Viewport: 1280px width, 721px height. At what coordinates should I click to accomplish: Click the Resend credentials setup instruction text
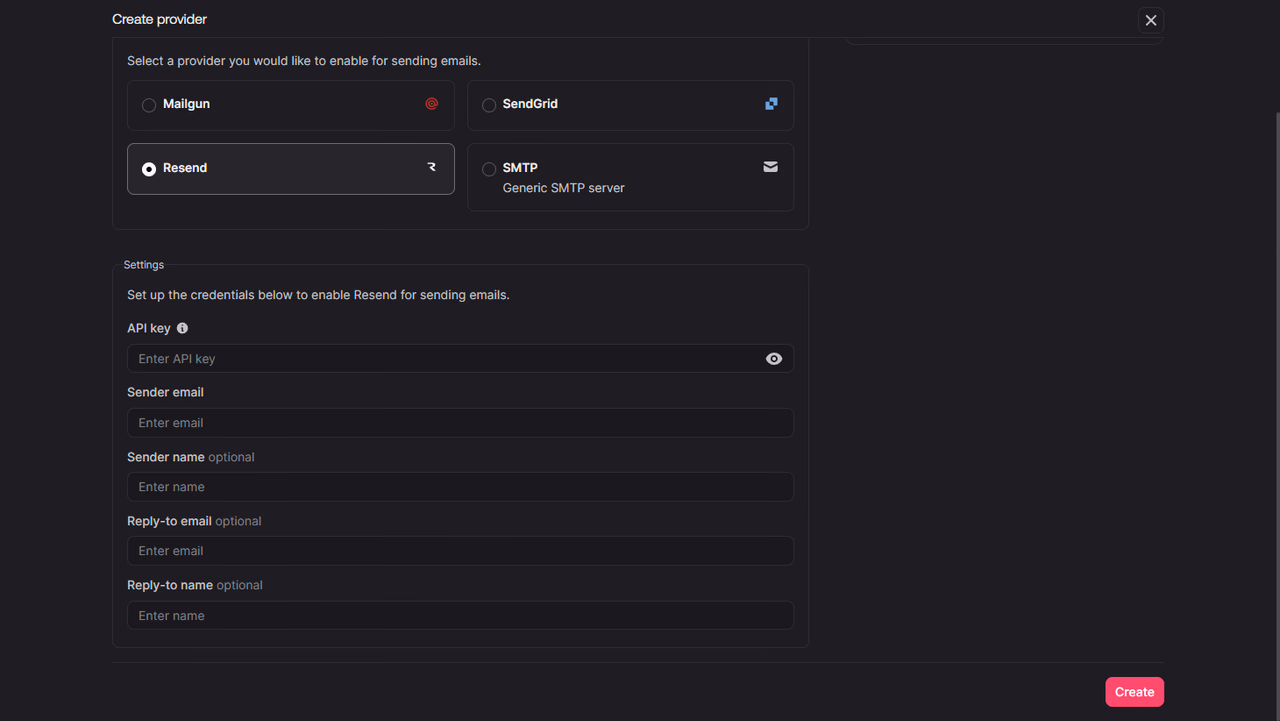[x=318, y=295]
